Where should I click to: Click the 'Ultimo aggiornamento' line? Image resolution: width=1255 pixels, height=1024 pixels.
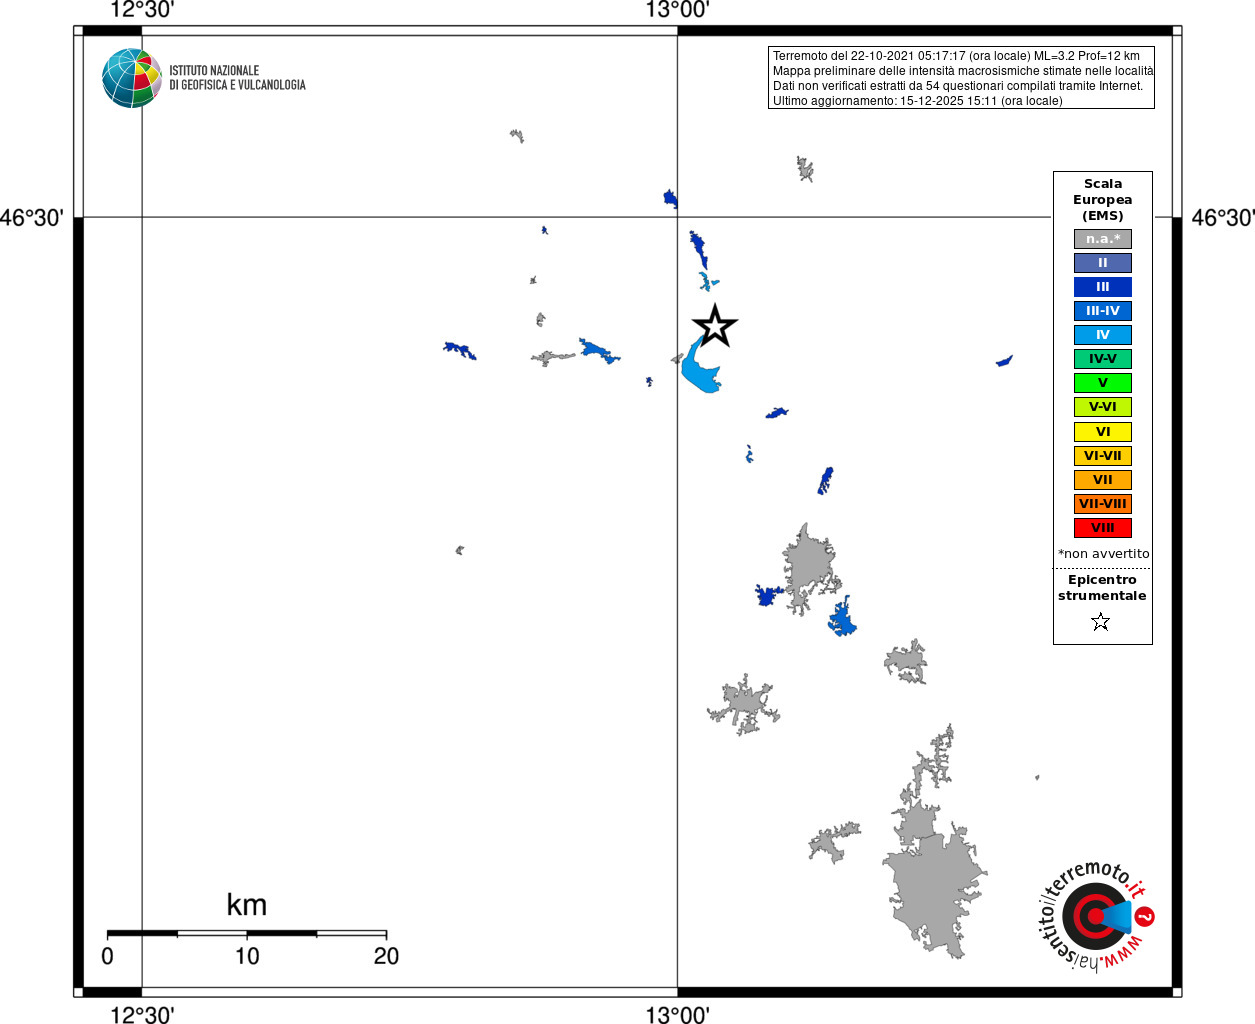[x=918, y=101]
